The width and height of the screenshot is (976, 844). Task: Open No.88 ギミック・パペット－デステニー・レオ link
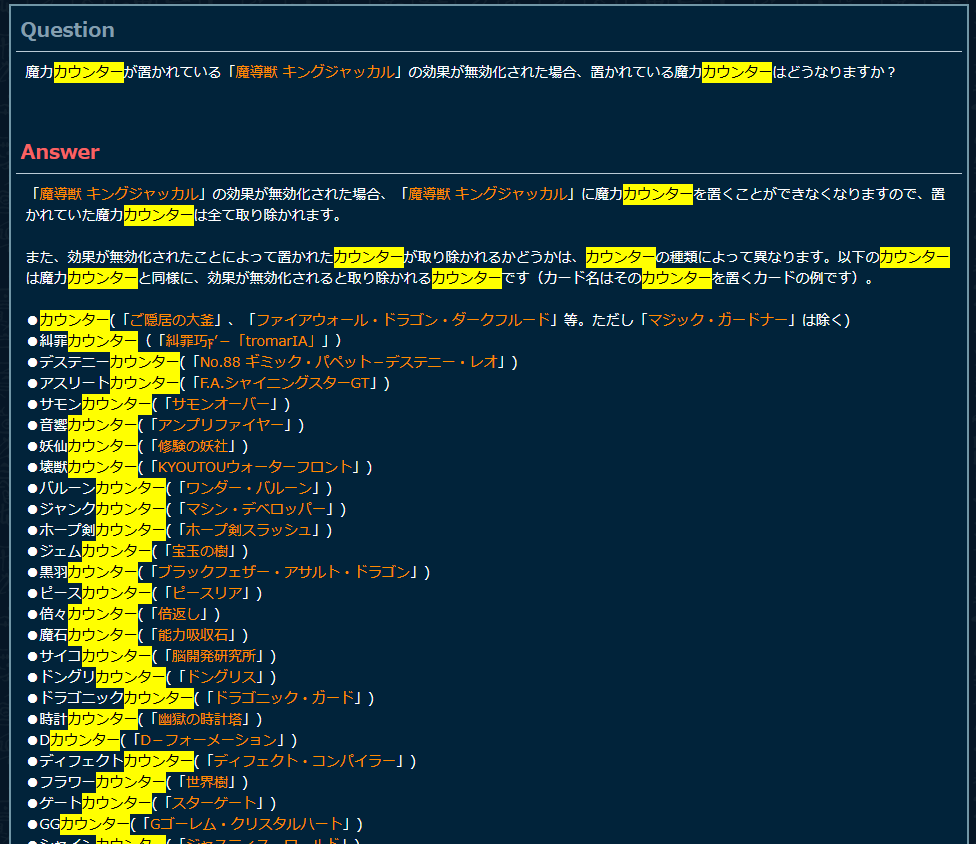click(x=349, y=362)
